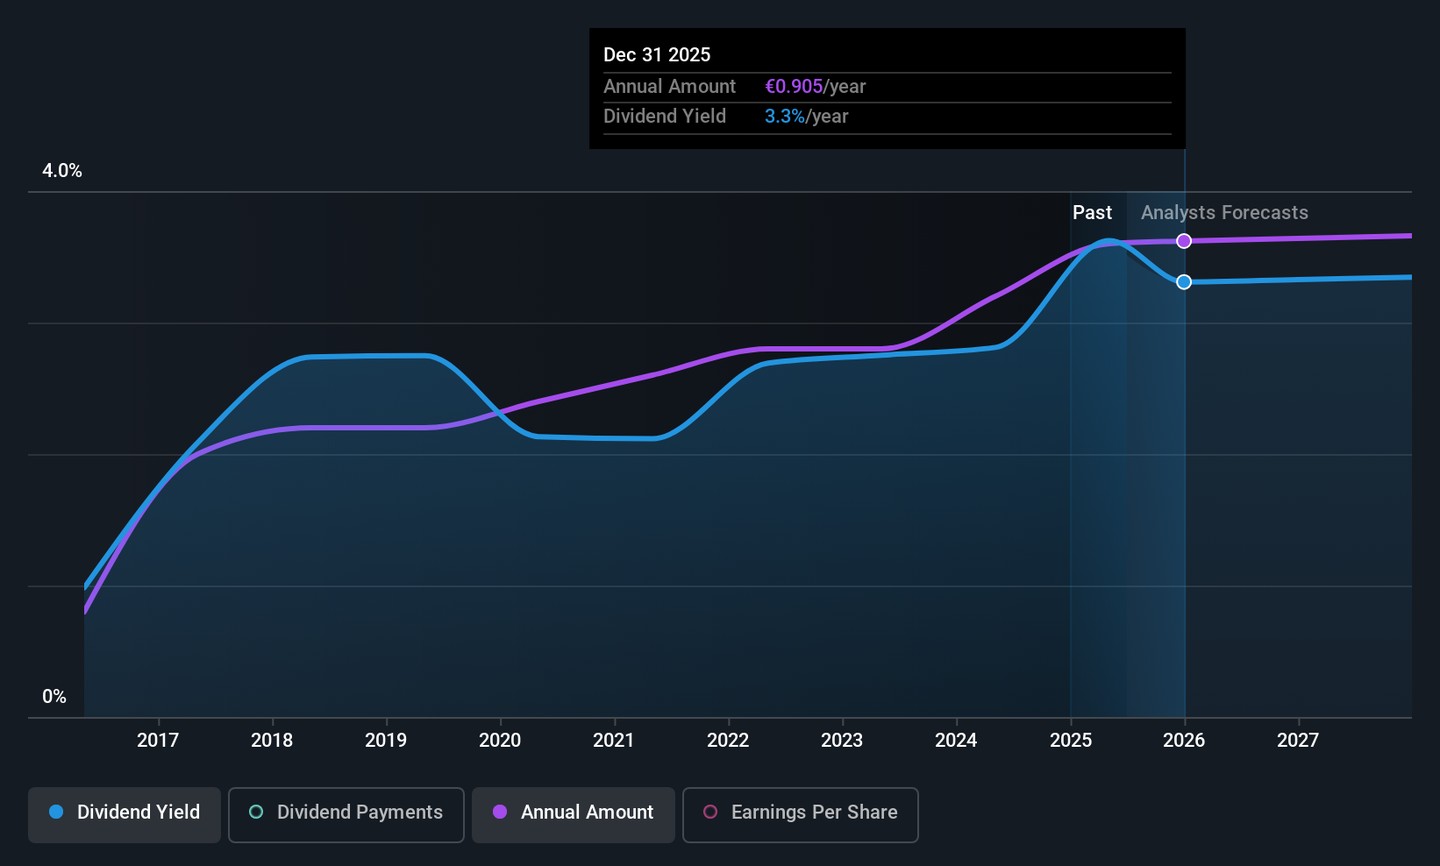Click the blue Dividend Yield data point marker
The height and width of the screenshot is (866, 1440).
point(1184,282)
